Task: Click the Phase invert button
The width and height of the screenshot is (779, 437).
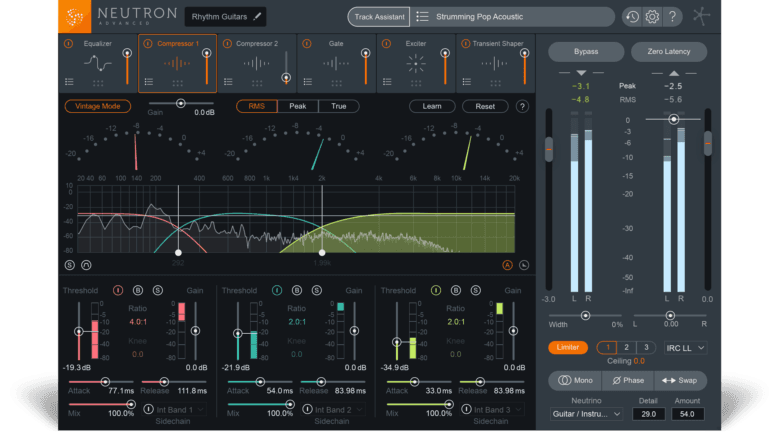Action: pyautogui.click(x=628, y=380)
